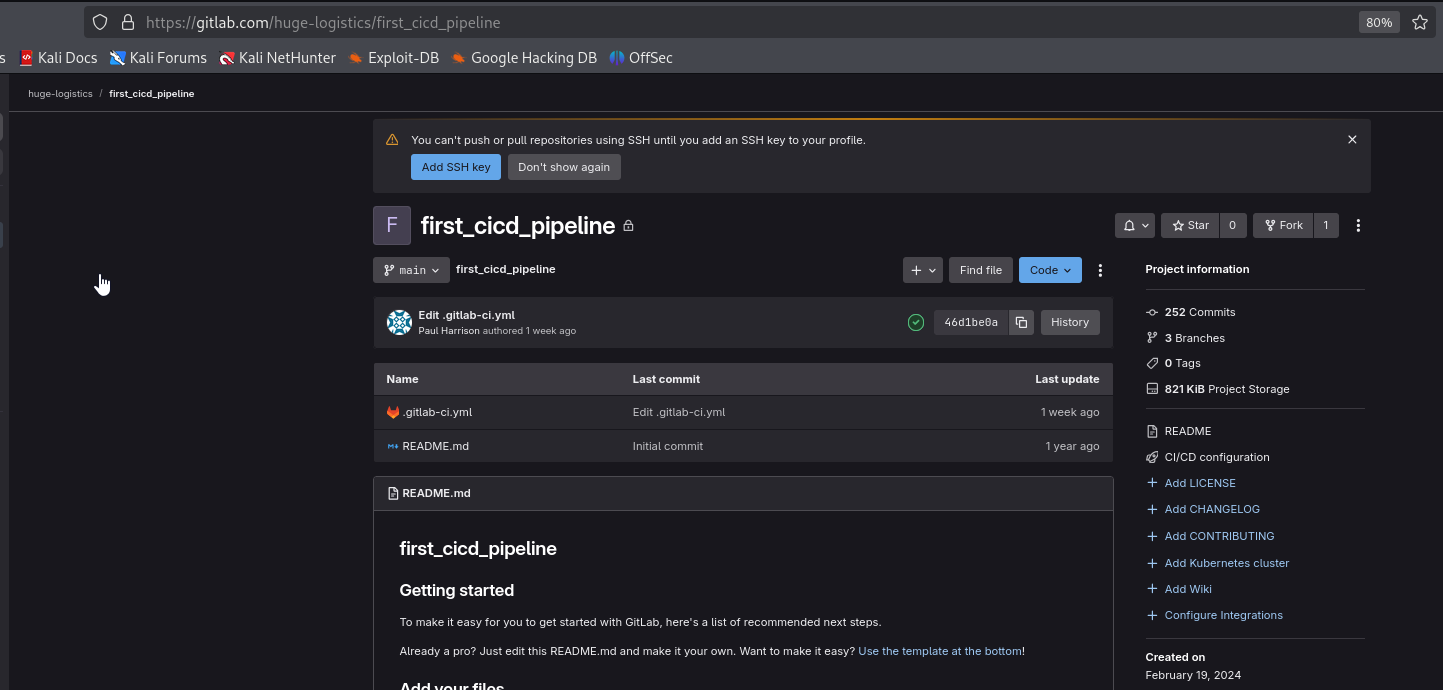Open the notification bell dropdown
This screenshot has width=1443, height=690.
1135,226
